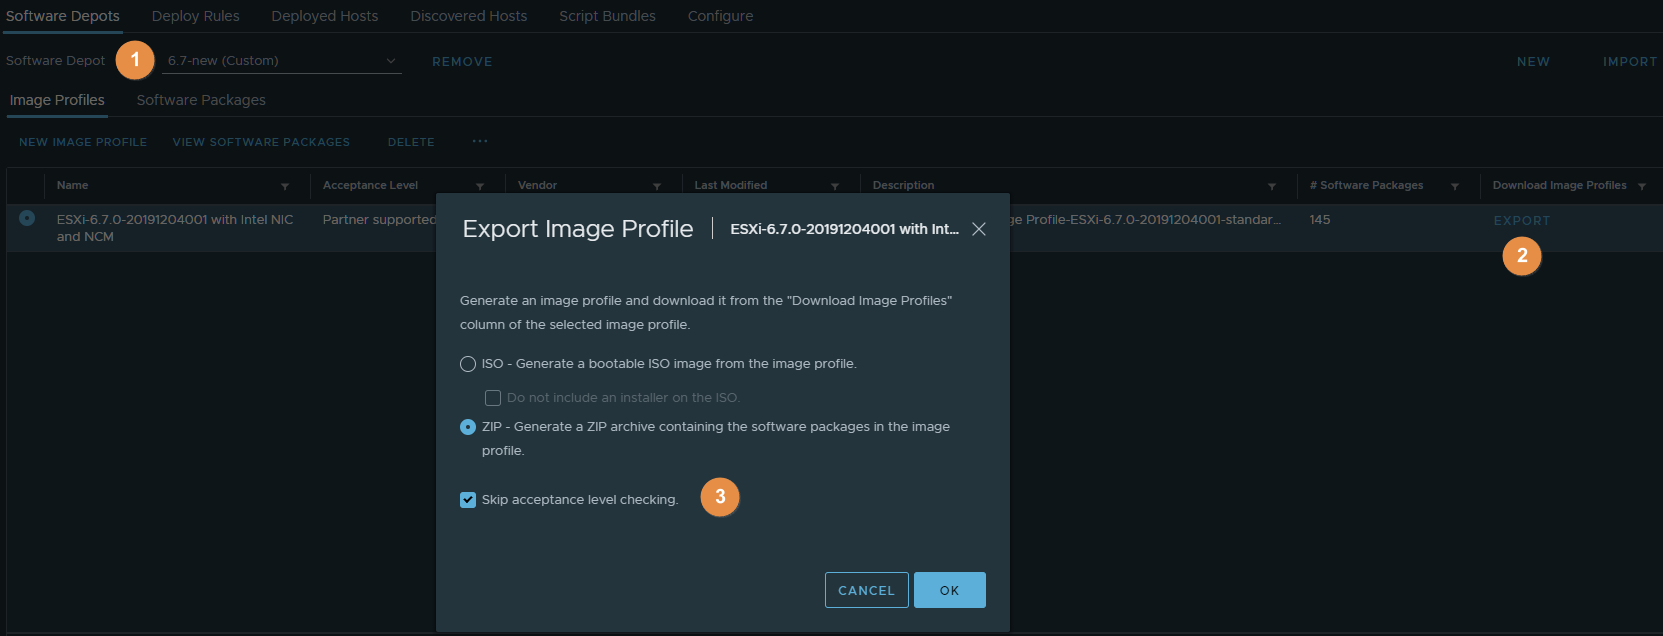The height and width of the screenshot is (636, 1663).
Task: Click the Acceptance Level filter icon
Action: tap(480, 186)
